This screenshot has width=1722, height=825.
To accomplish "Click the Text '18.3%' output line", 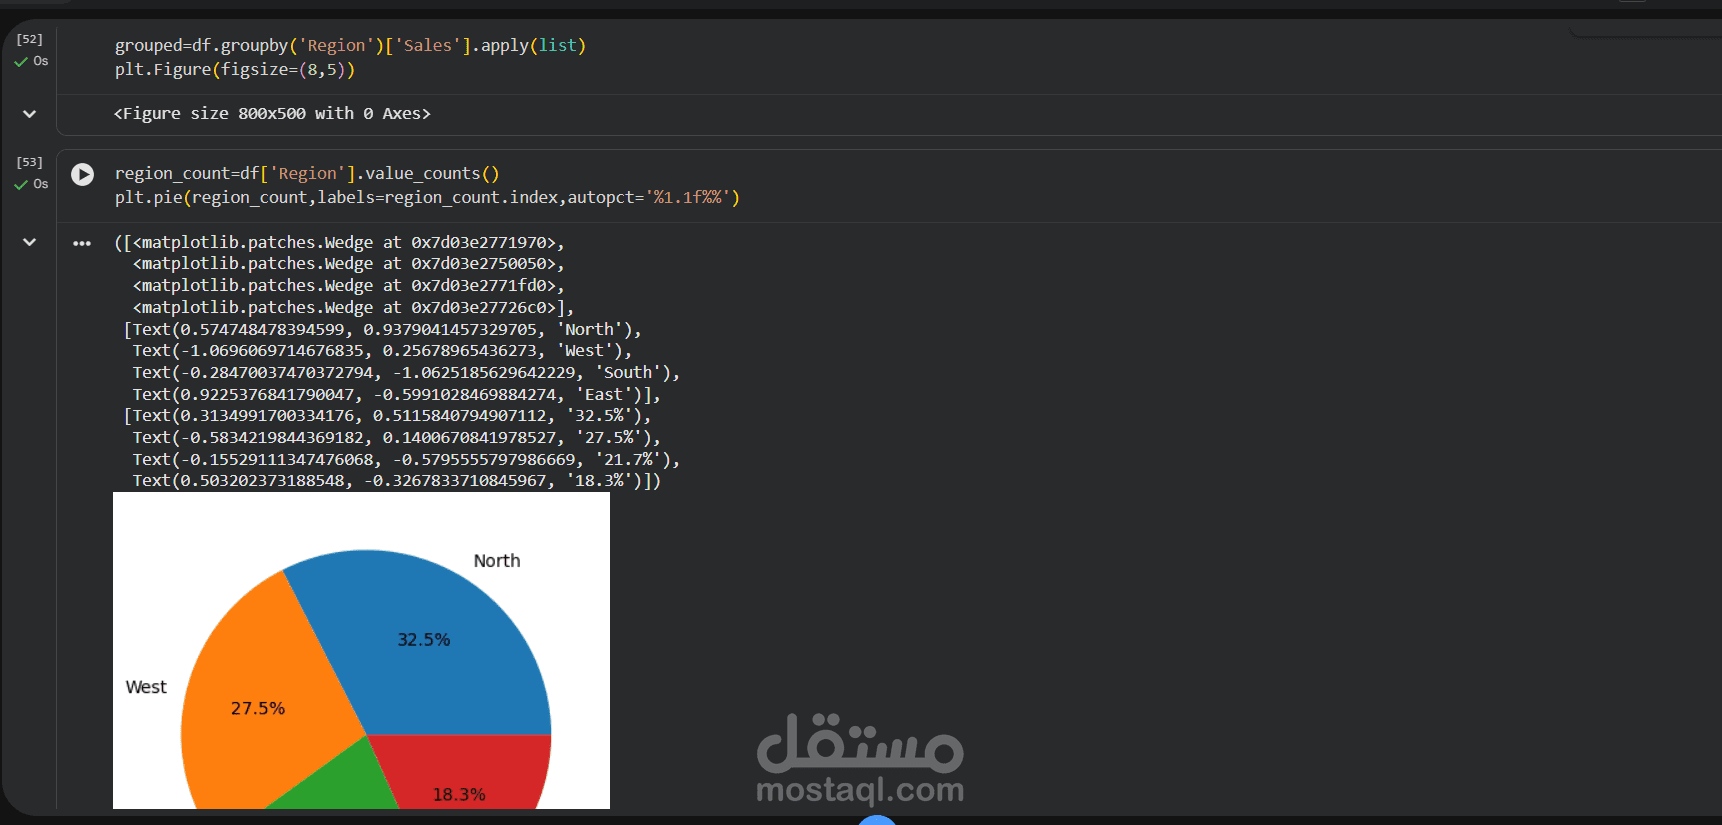I will pos(397,481).
